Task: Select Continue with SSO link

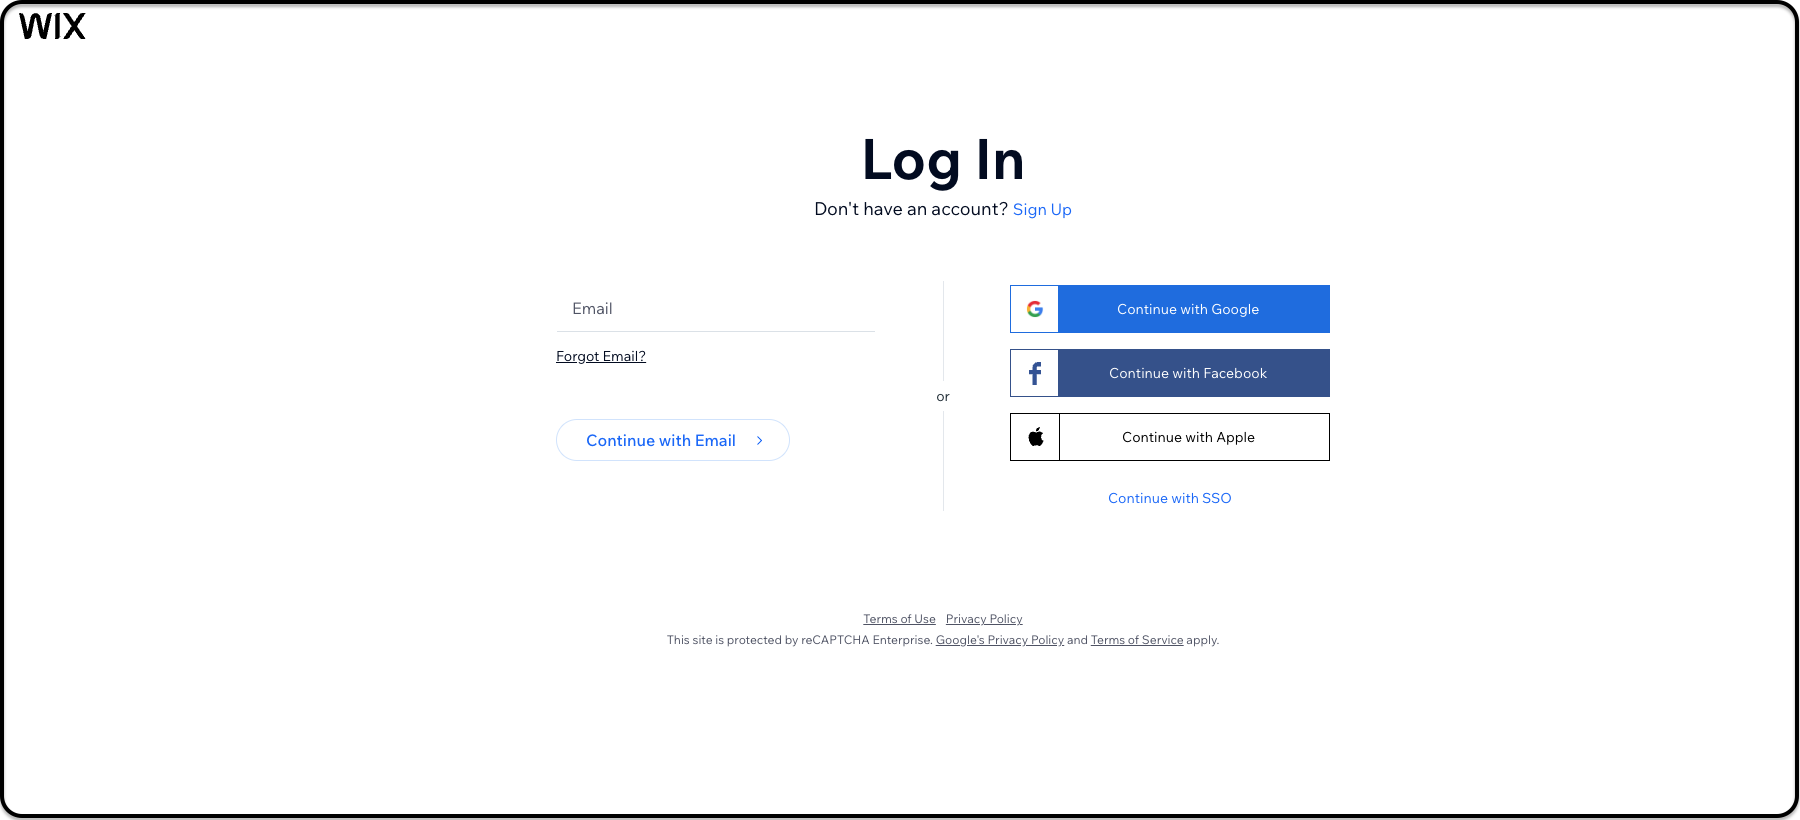Action: pos(1170,498)
